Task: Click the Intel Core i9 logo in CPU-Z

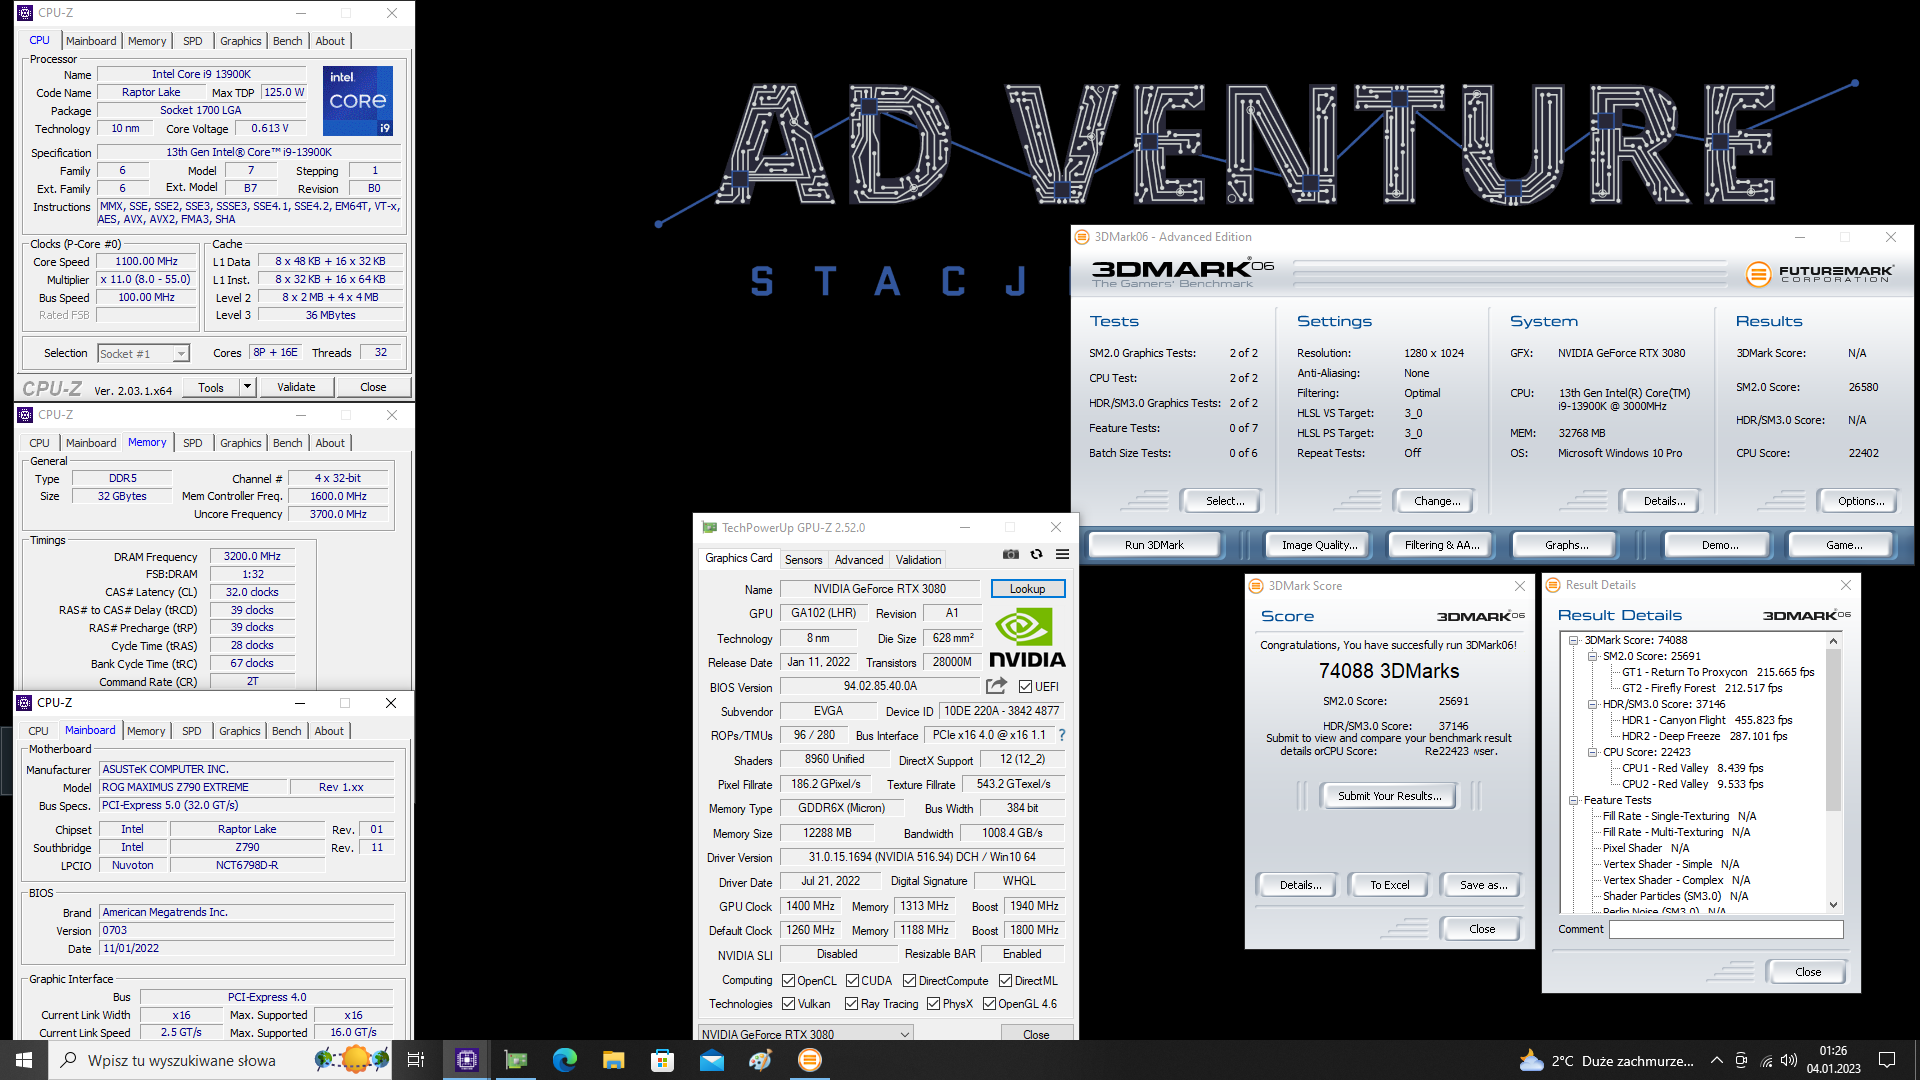Action: tap(358, 101)
